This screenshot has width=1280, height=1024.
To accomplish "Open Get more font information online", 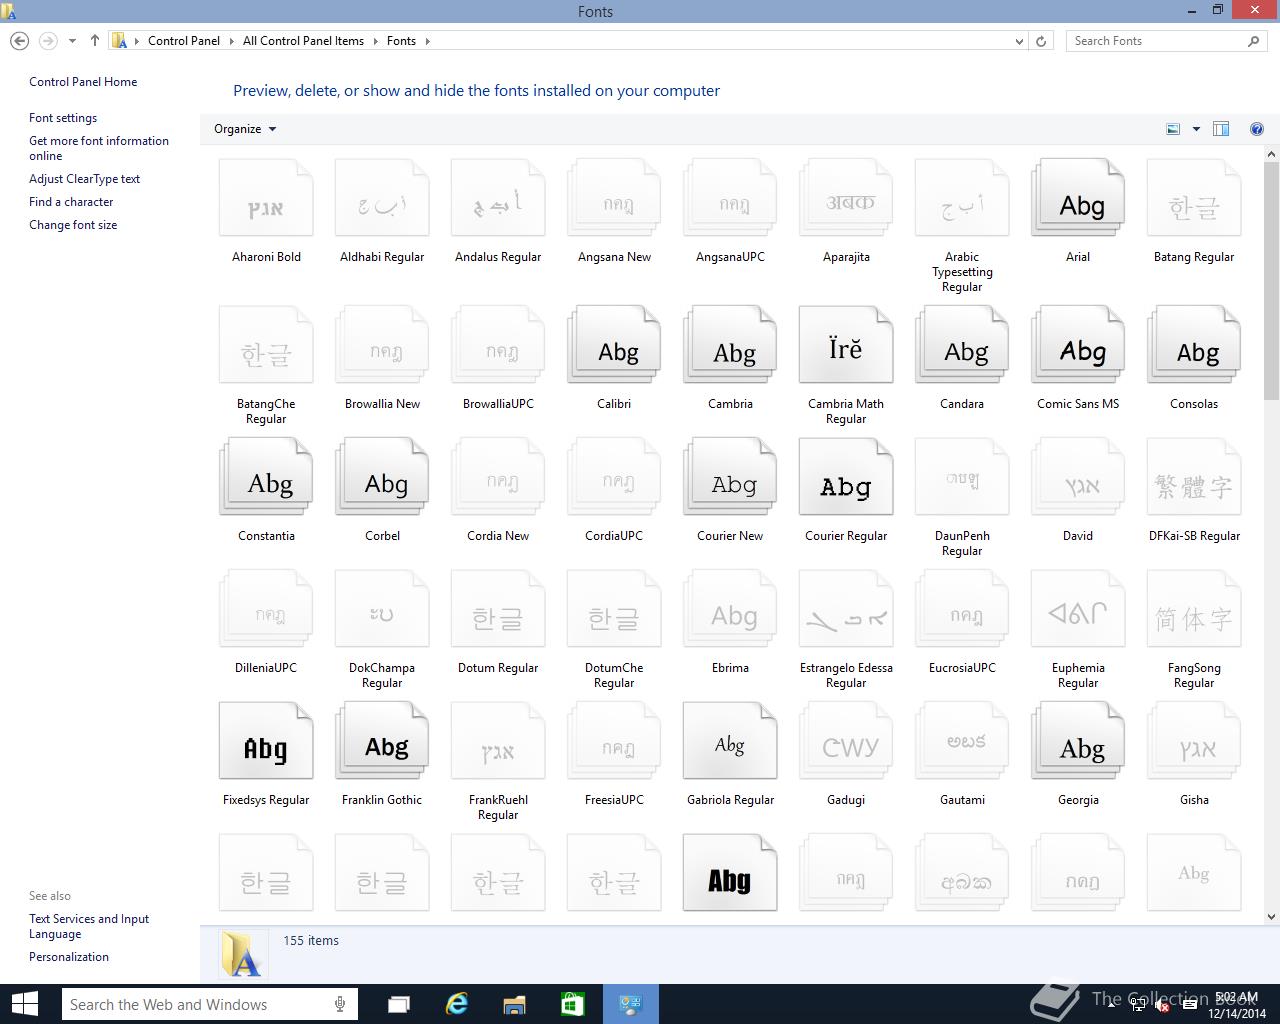I will (x=99, y=148).
